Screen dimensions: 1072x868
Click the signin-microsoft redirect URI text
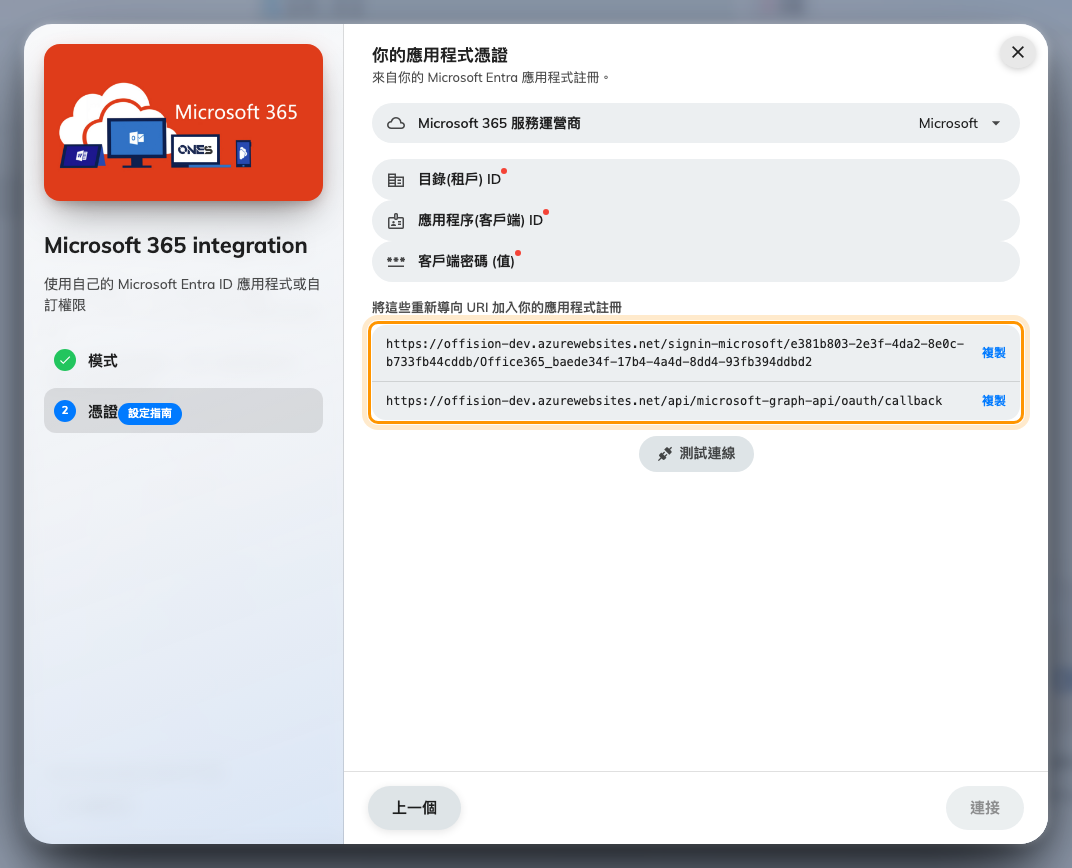pos(675,353)
